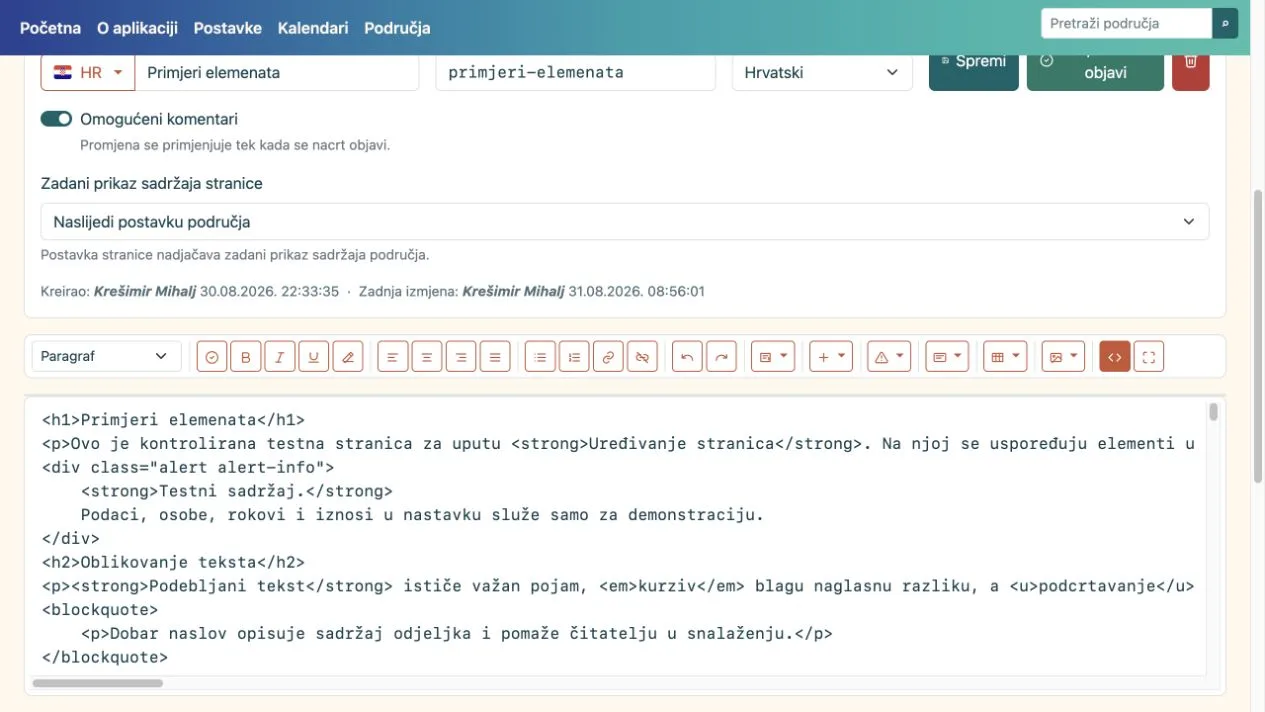
Task: Open Naslijedi postavku područja dropdown
Action: coord(624,222)
